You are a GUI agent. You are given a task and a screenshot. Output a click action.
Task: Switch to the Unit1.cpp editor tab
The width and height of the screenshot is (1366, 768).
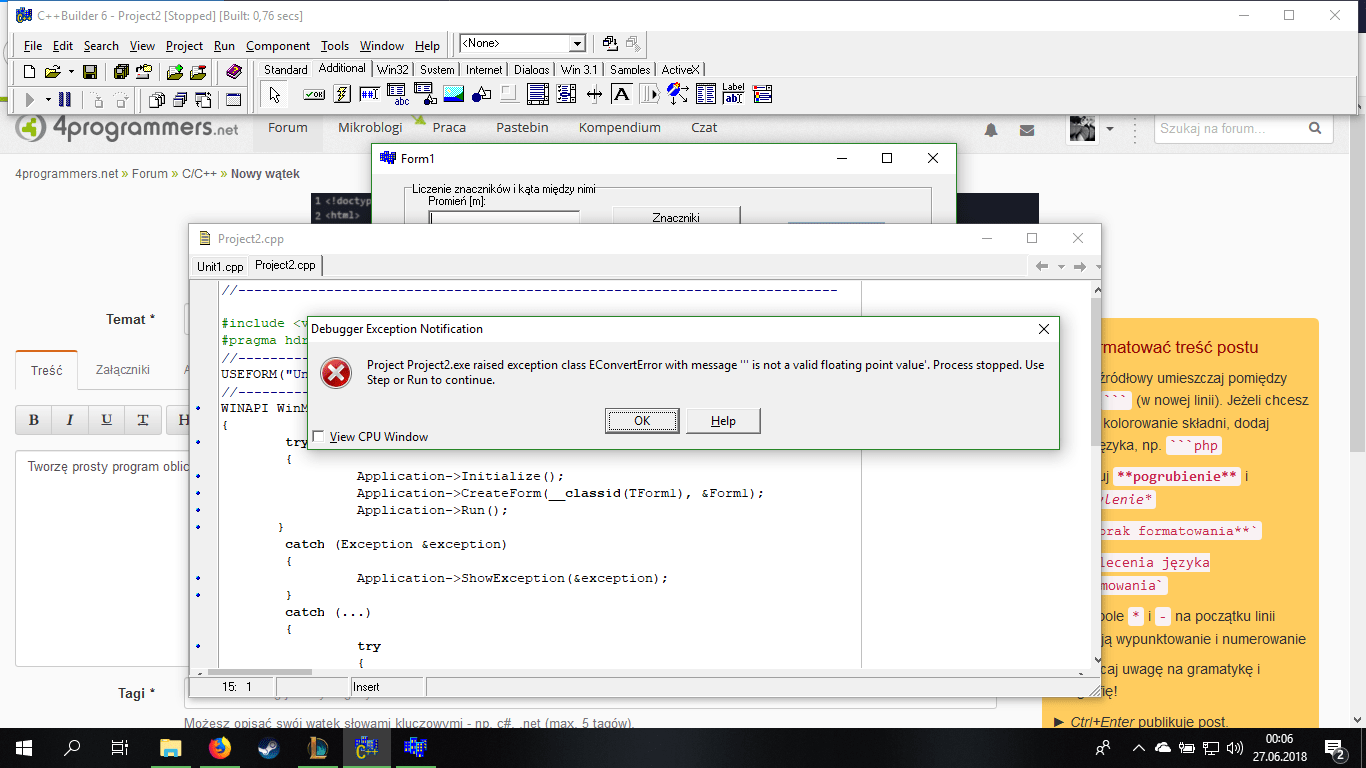(x=220, y=267)
